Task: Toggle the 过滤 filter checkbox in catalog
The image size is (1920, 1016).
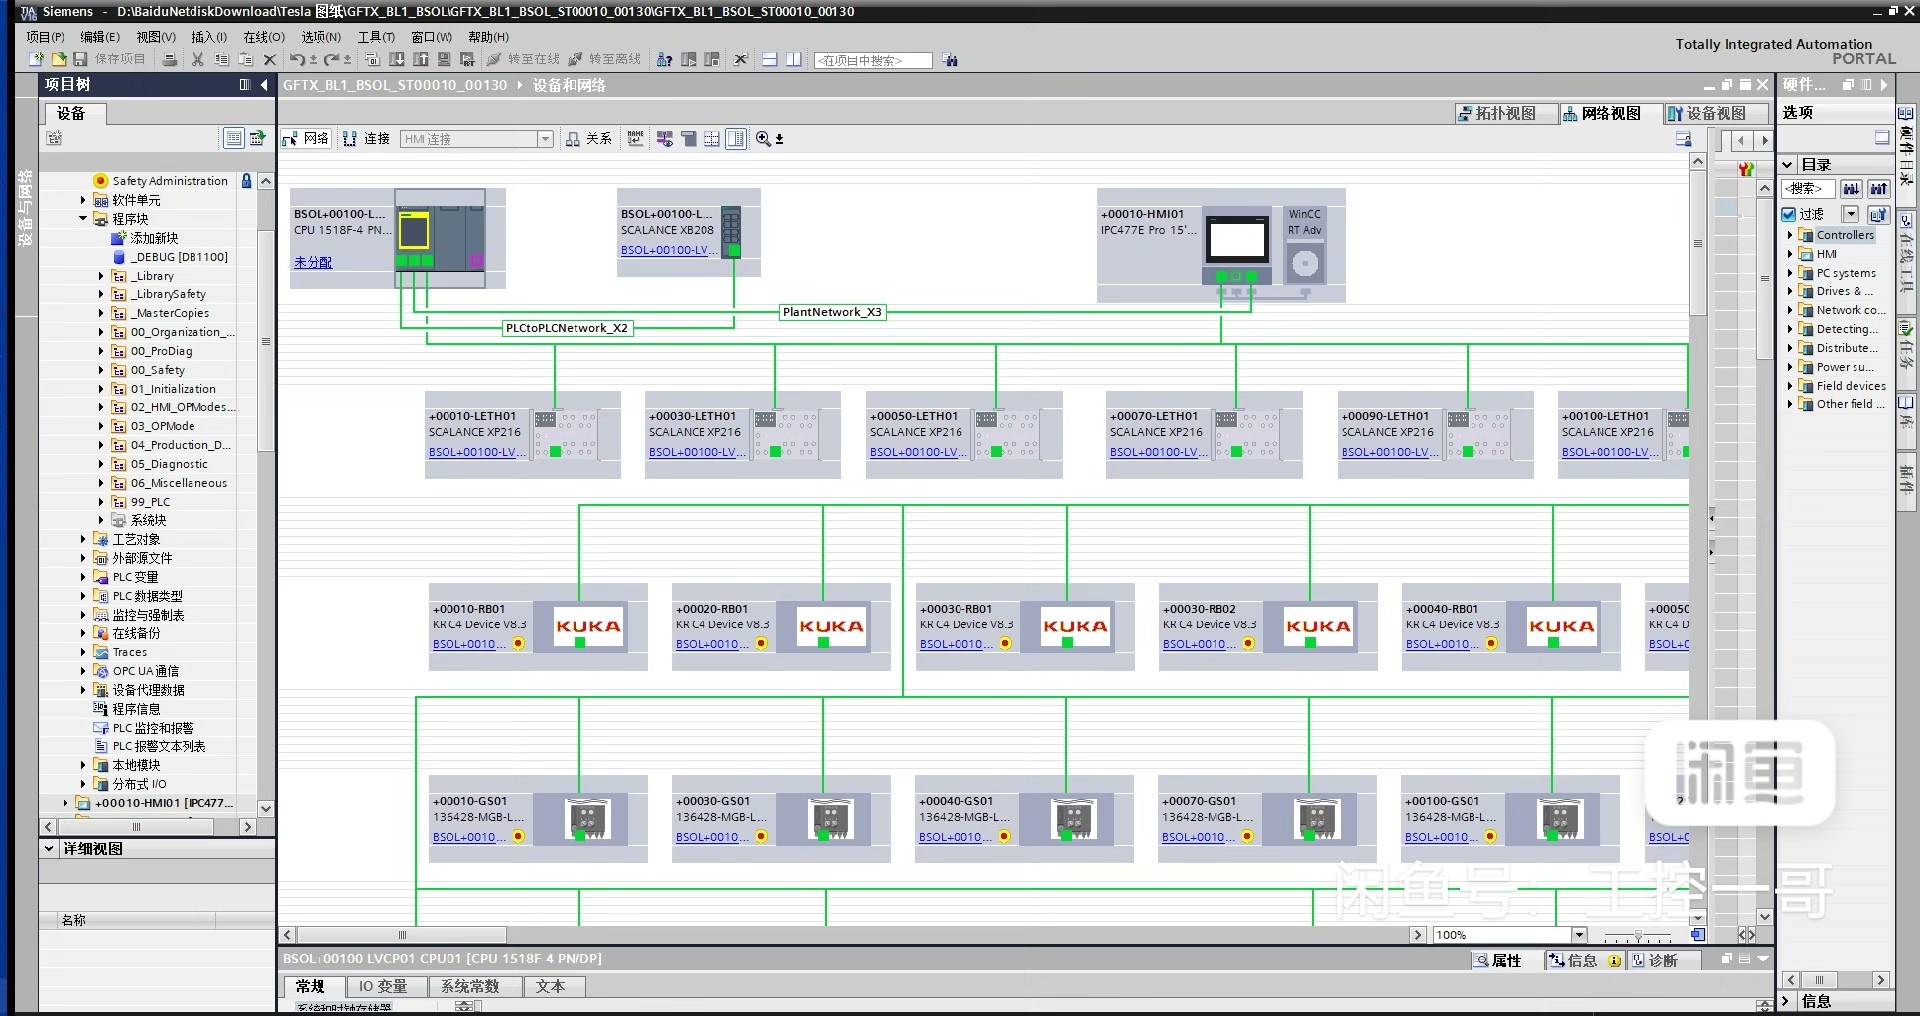Action: click(x=1789, y=214)
